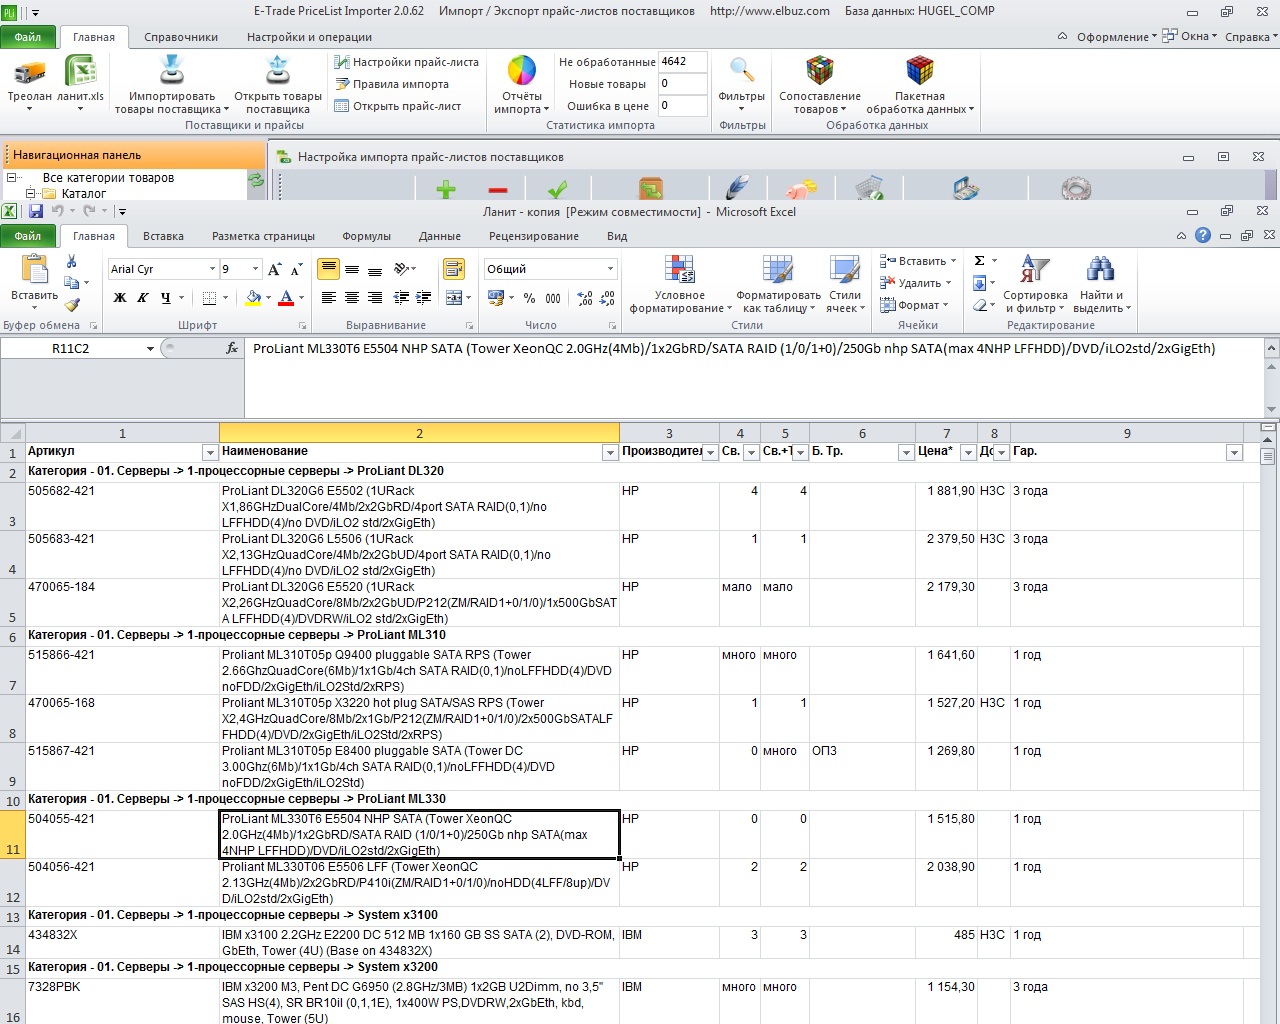Toggle italic formatting button К
1280x1024 pixels.
pos(143,297)
